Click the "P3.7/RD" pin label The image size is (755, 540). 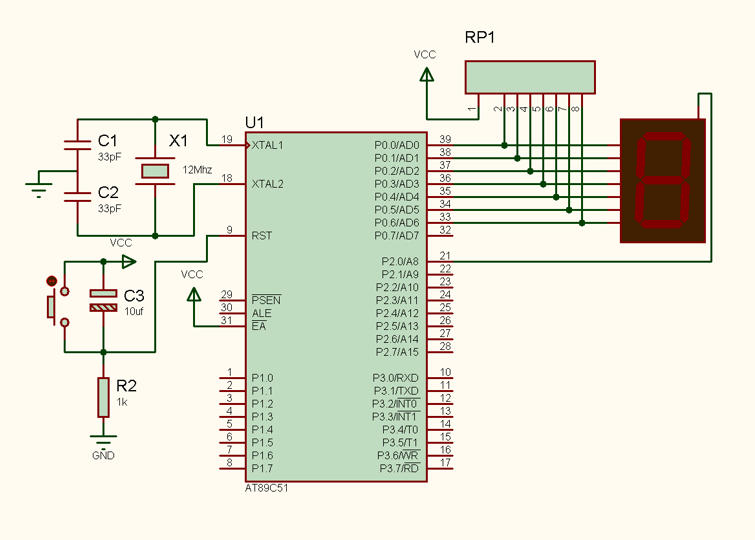399,468
